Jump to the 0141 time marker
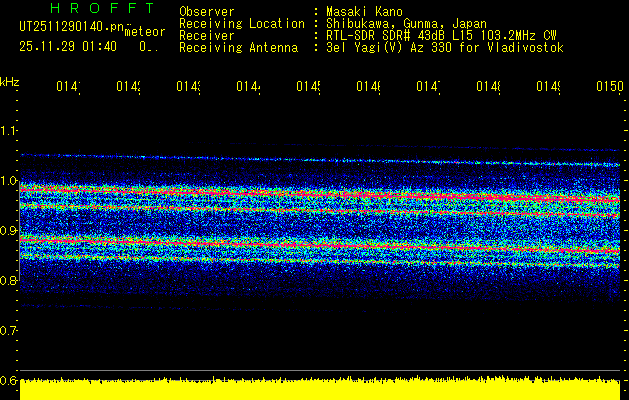 (x=67, y=87)
